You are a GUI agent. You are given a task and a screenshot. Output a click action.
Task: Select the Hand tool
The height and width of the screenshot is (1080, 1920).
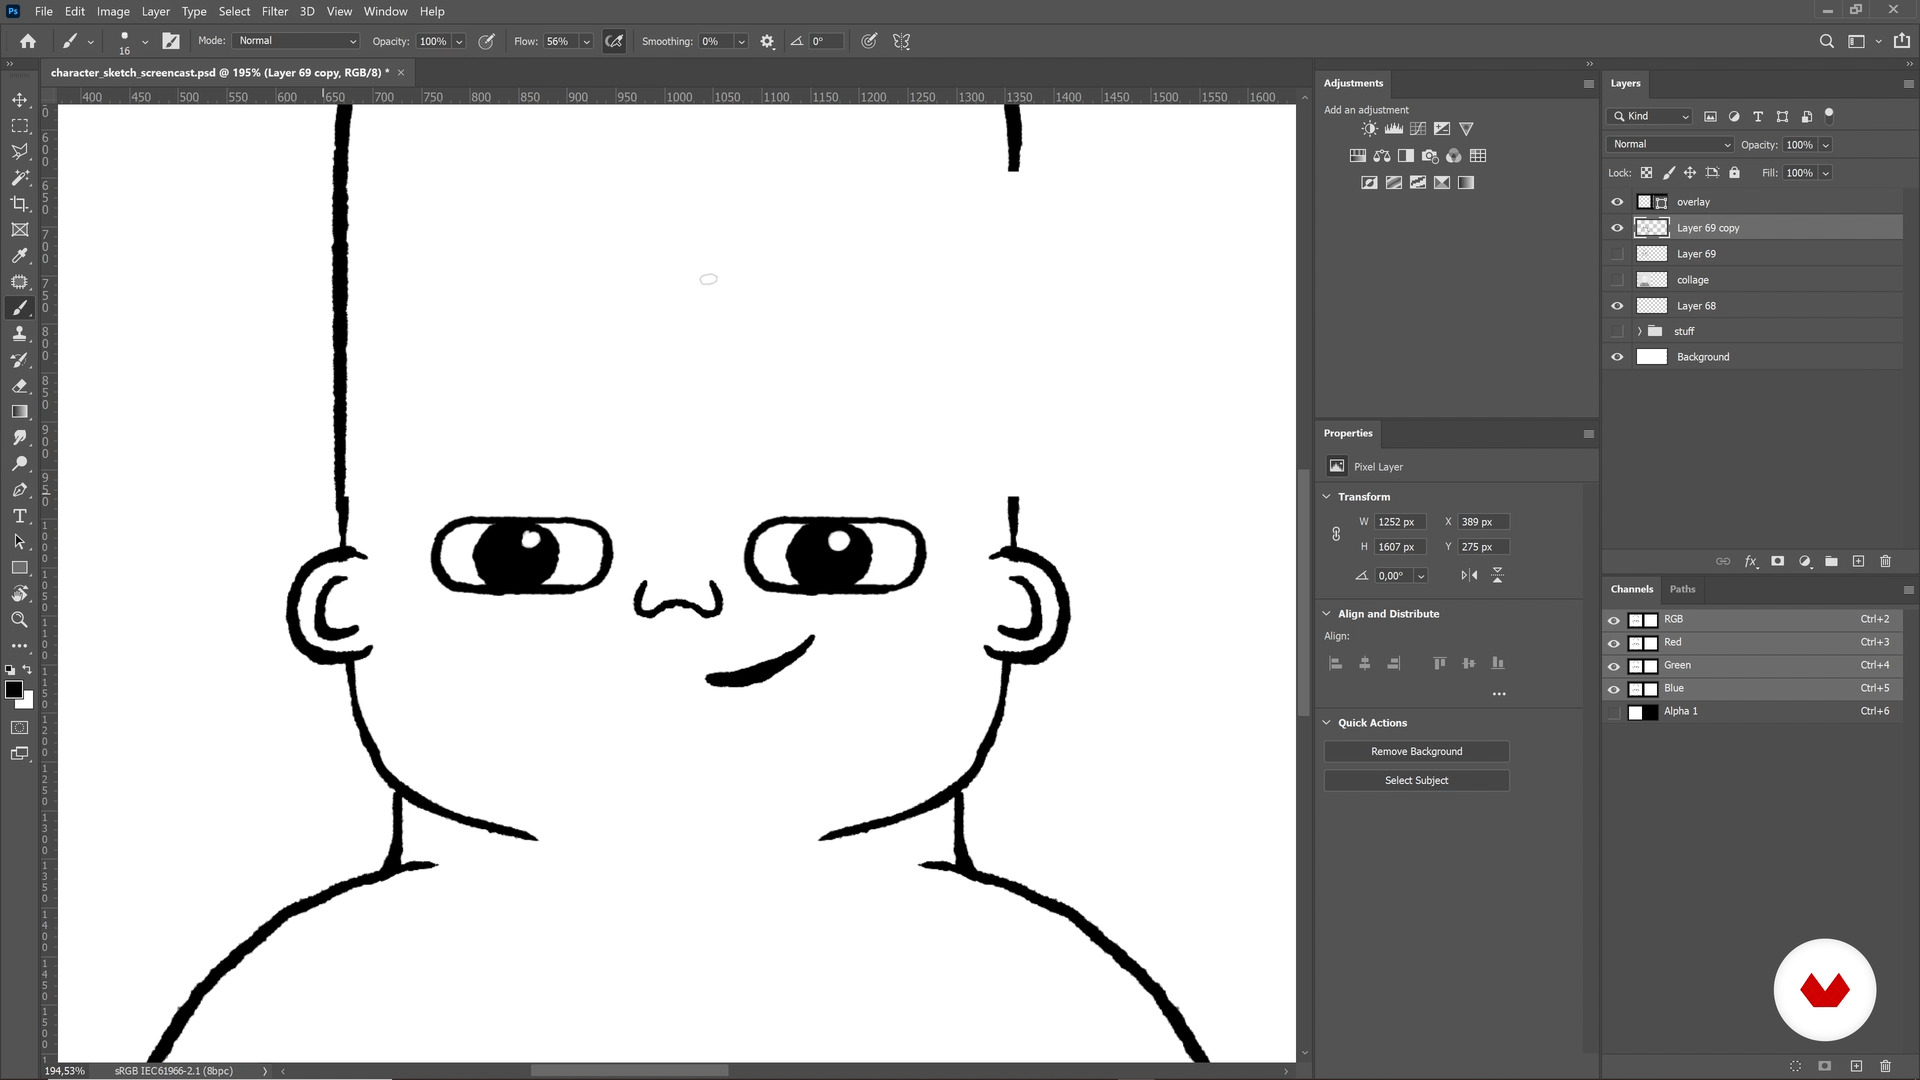(19, 594)
